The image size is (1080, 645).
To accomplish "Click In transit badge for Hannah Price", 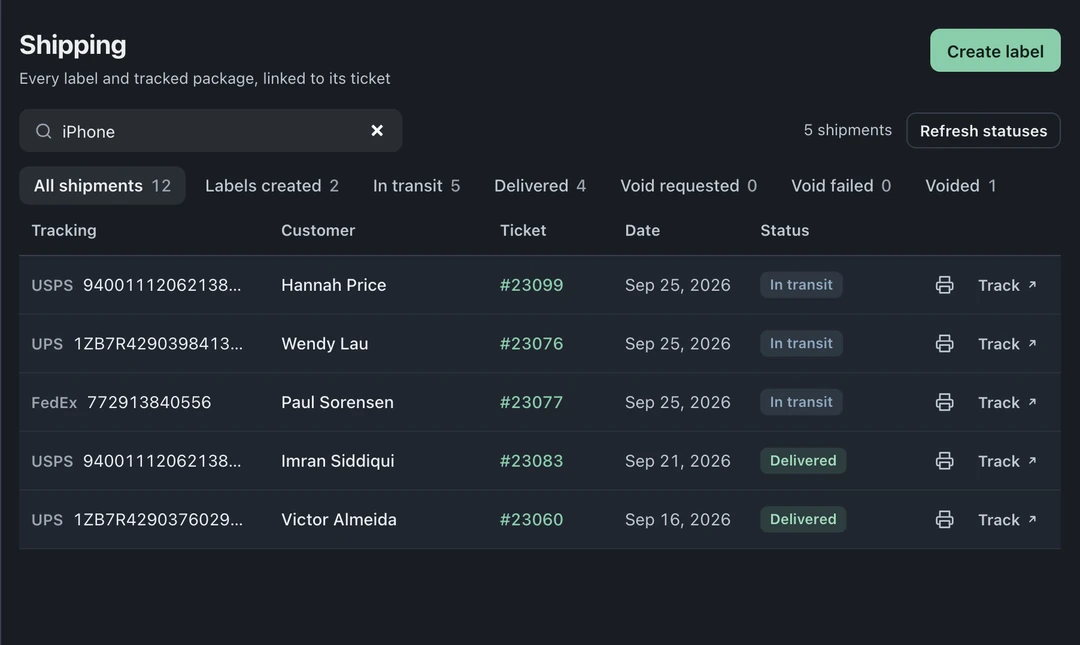I will coord(801,285).
